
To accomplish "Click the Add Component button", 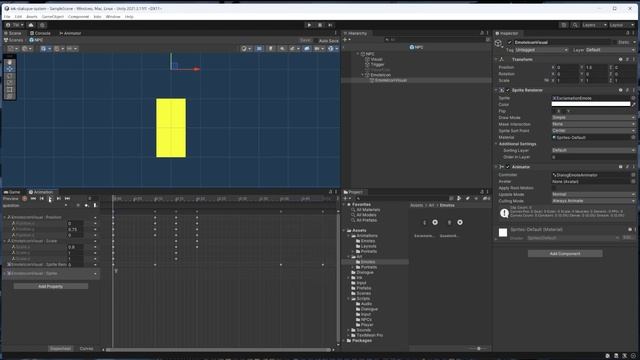I will (565, 254).
